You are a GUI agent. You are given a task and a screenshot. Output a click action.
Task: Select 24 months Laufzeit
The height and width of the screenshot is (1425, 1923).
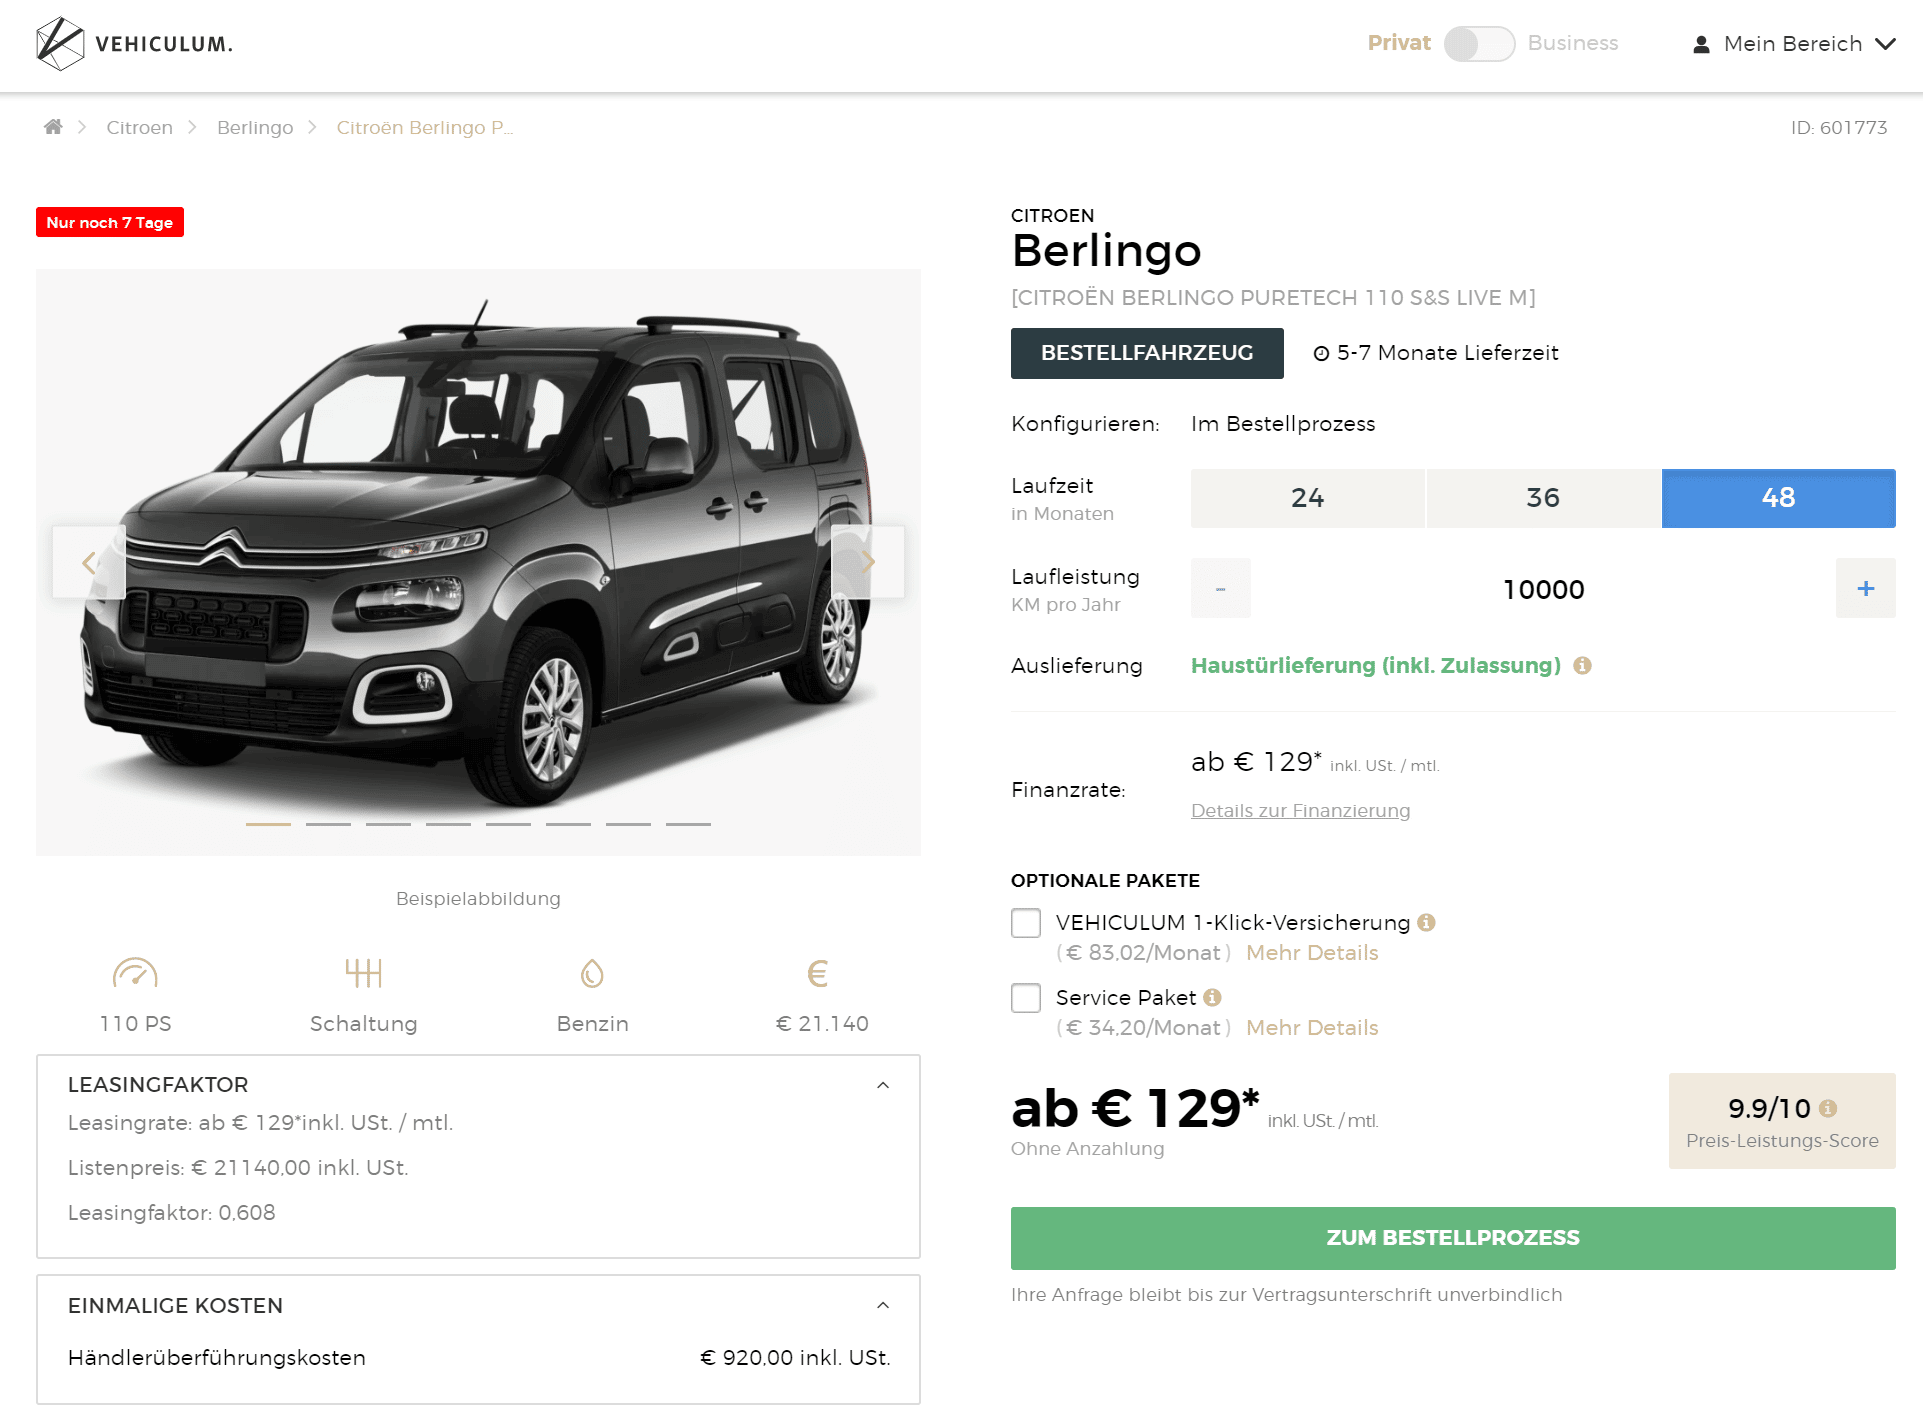1307,498
